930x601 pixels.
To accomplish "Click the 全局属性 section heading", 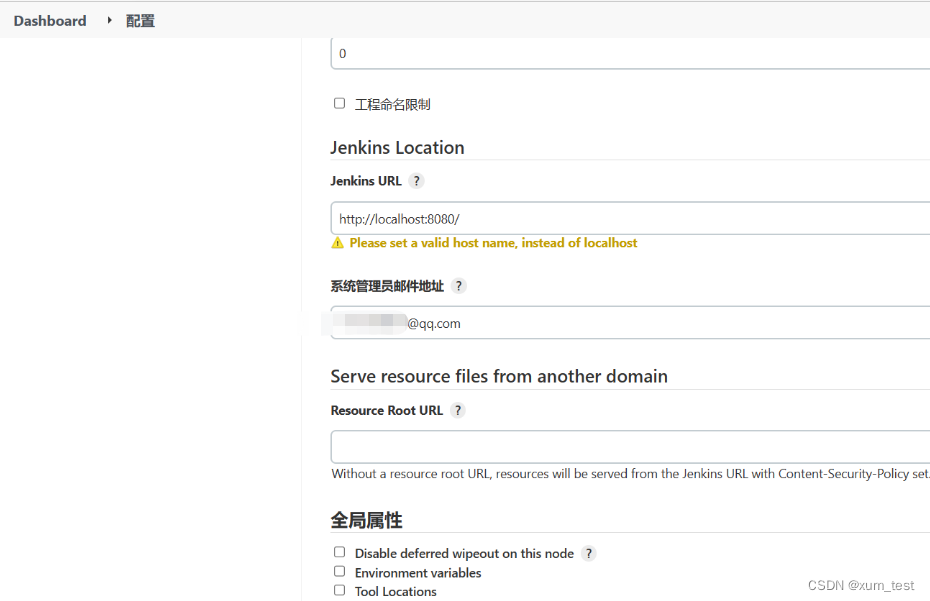I will click(367, 520).
